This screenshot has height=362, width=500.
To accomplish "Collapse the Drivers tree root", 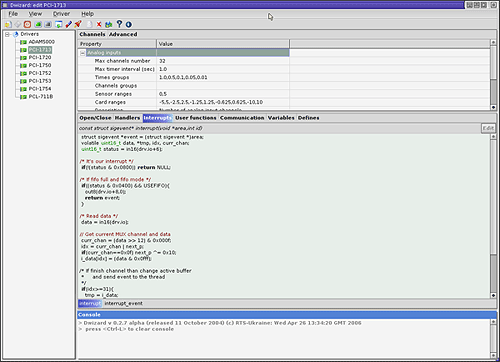I will [7, 34].
